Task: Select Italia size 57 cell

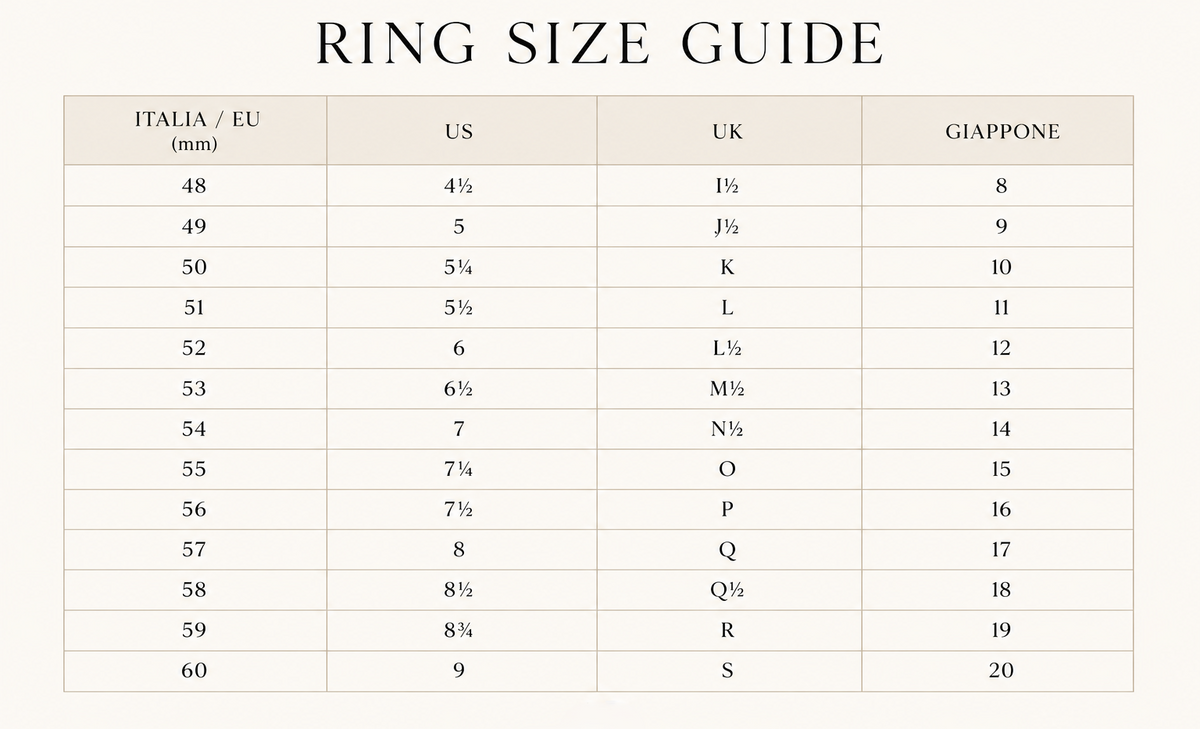Action: click(x=195, y=550)
